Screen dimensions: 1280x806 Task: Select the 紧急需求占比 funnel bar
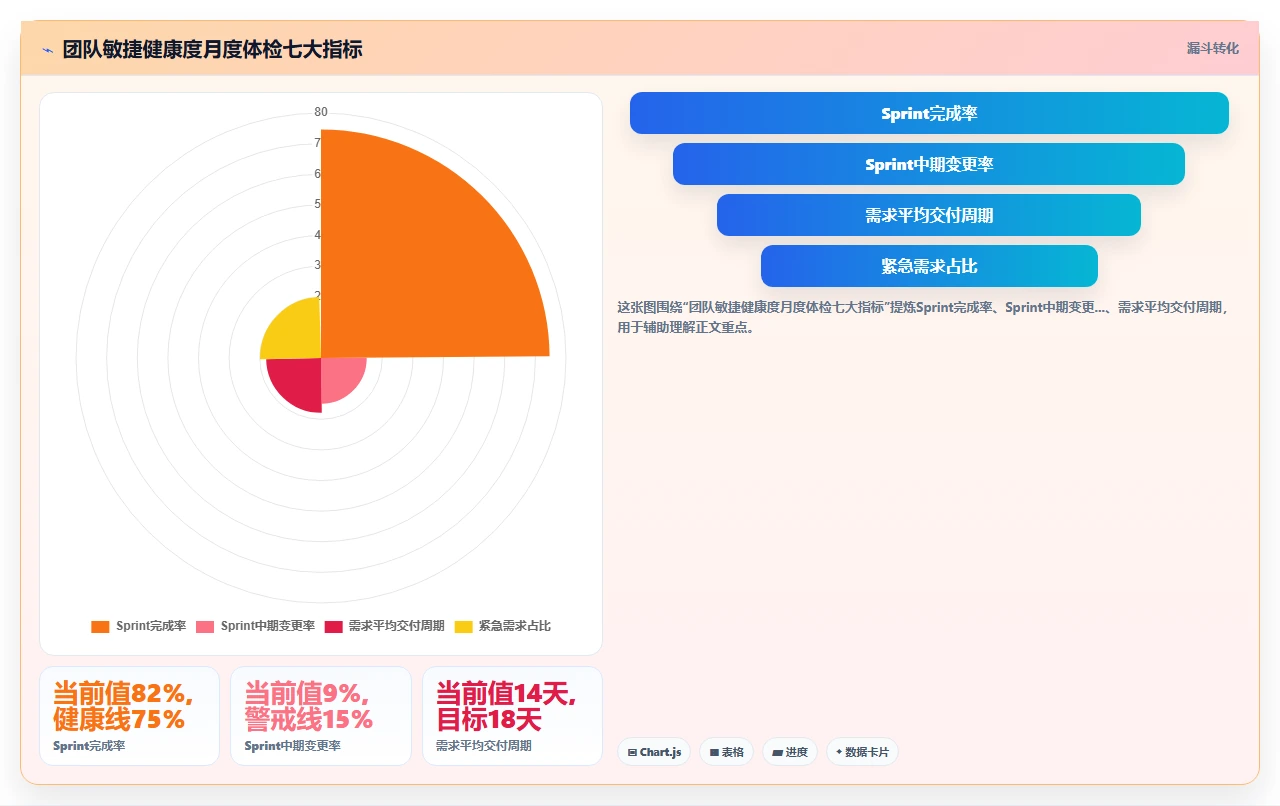point(929,266)
